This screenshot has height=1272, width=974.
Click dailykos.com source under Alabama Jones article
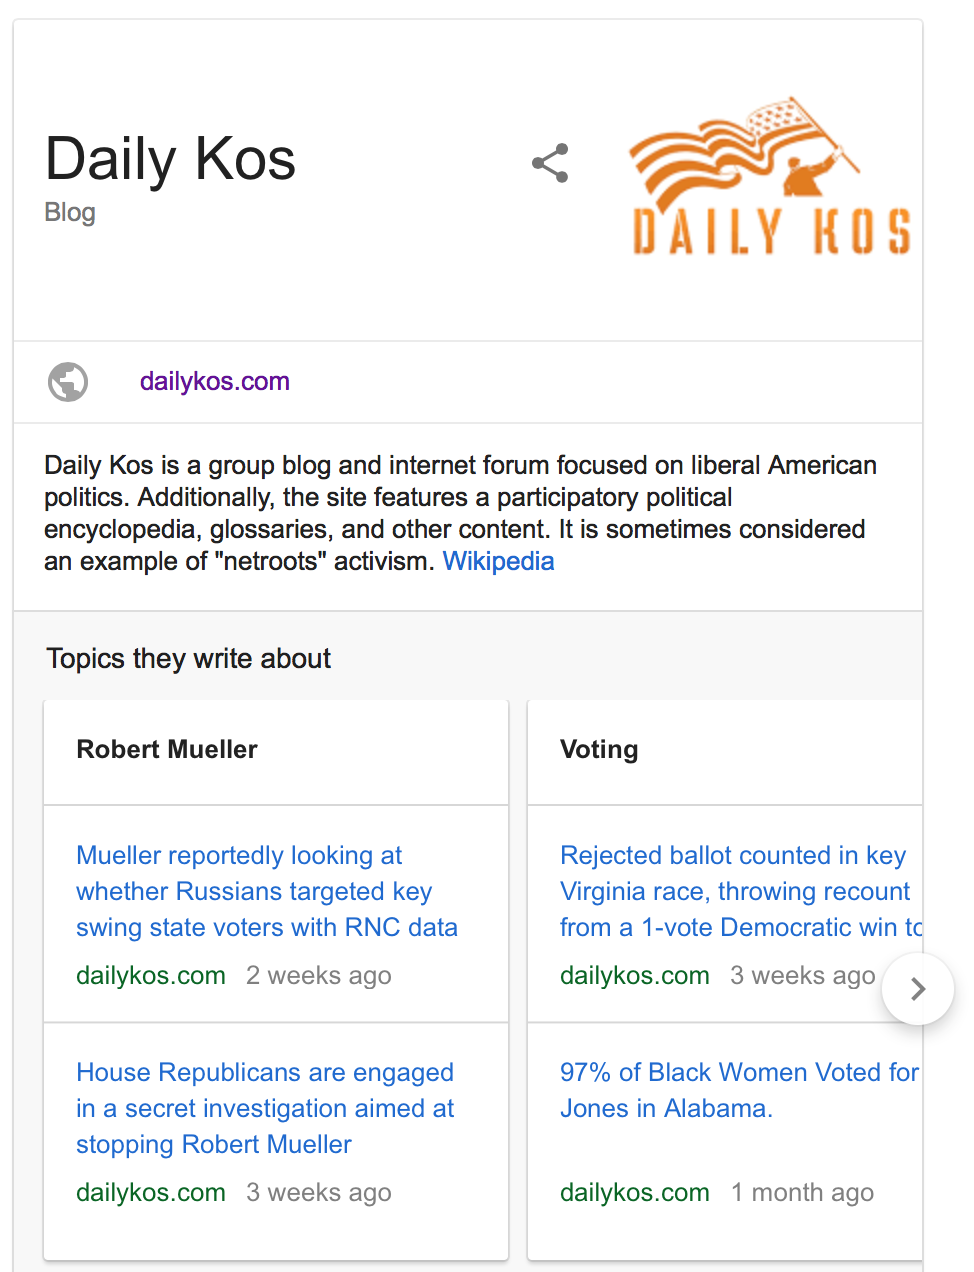(635, 1192)
